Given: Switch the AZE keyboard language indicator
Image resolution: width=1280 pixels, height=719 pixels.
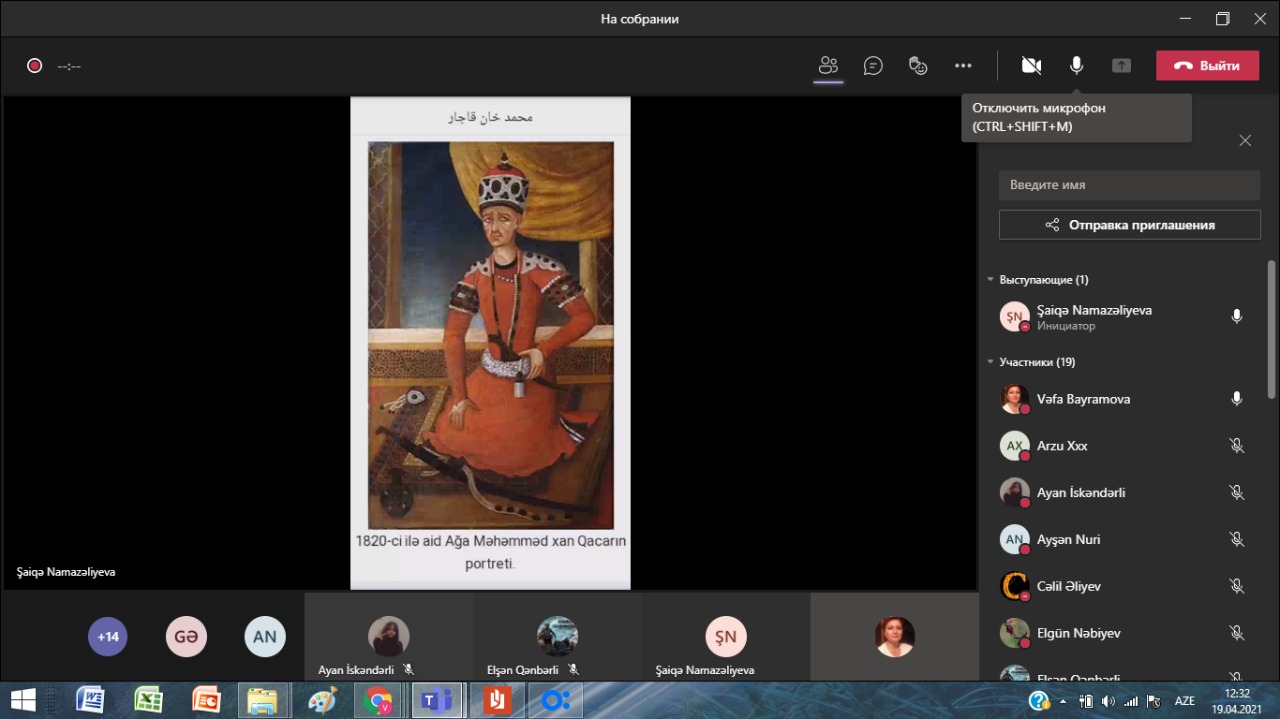Looking at the screenshot, I should click(x=1184, y=700).
